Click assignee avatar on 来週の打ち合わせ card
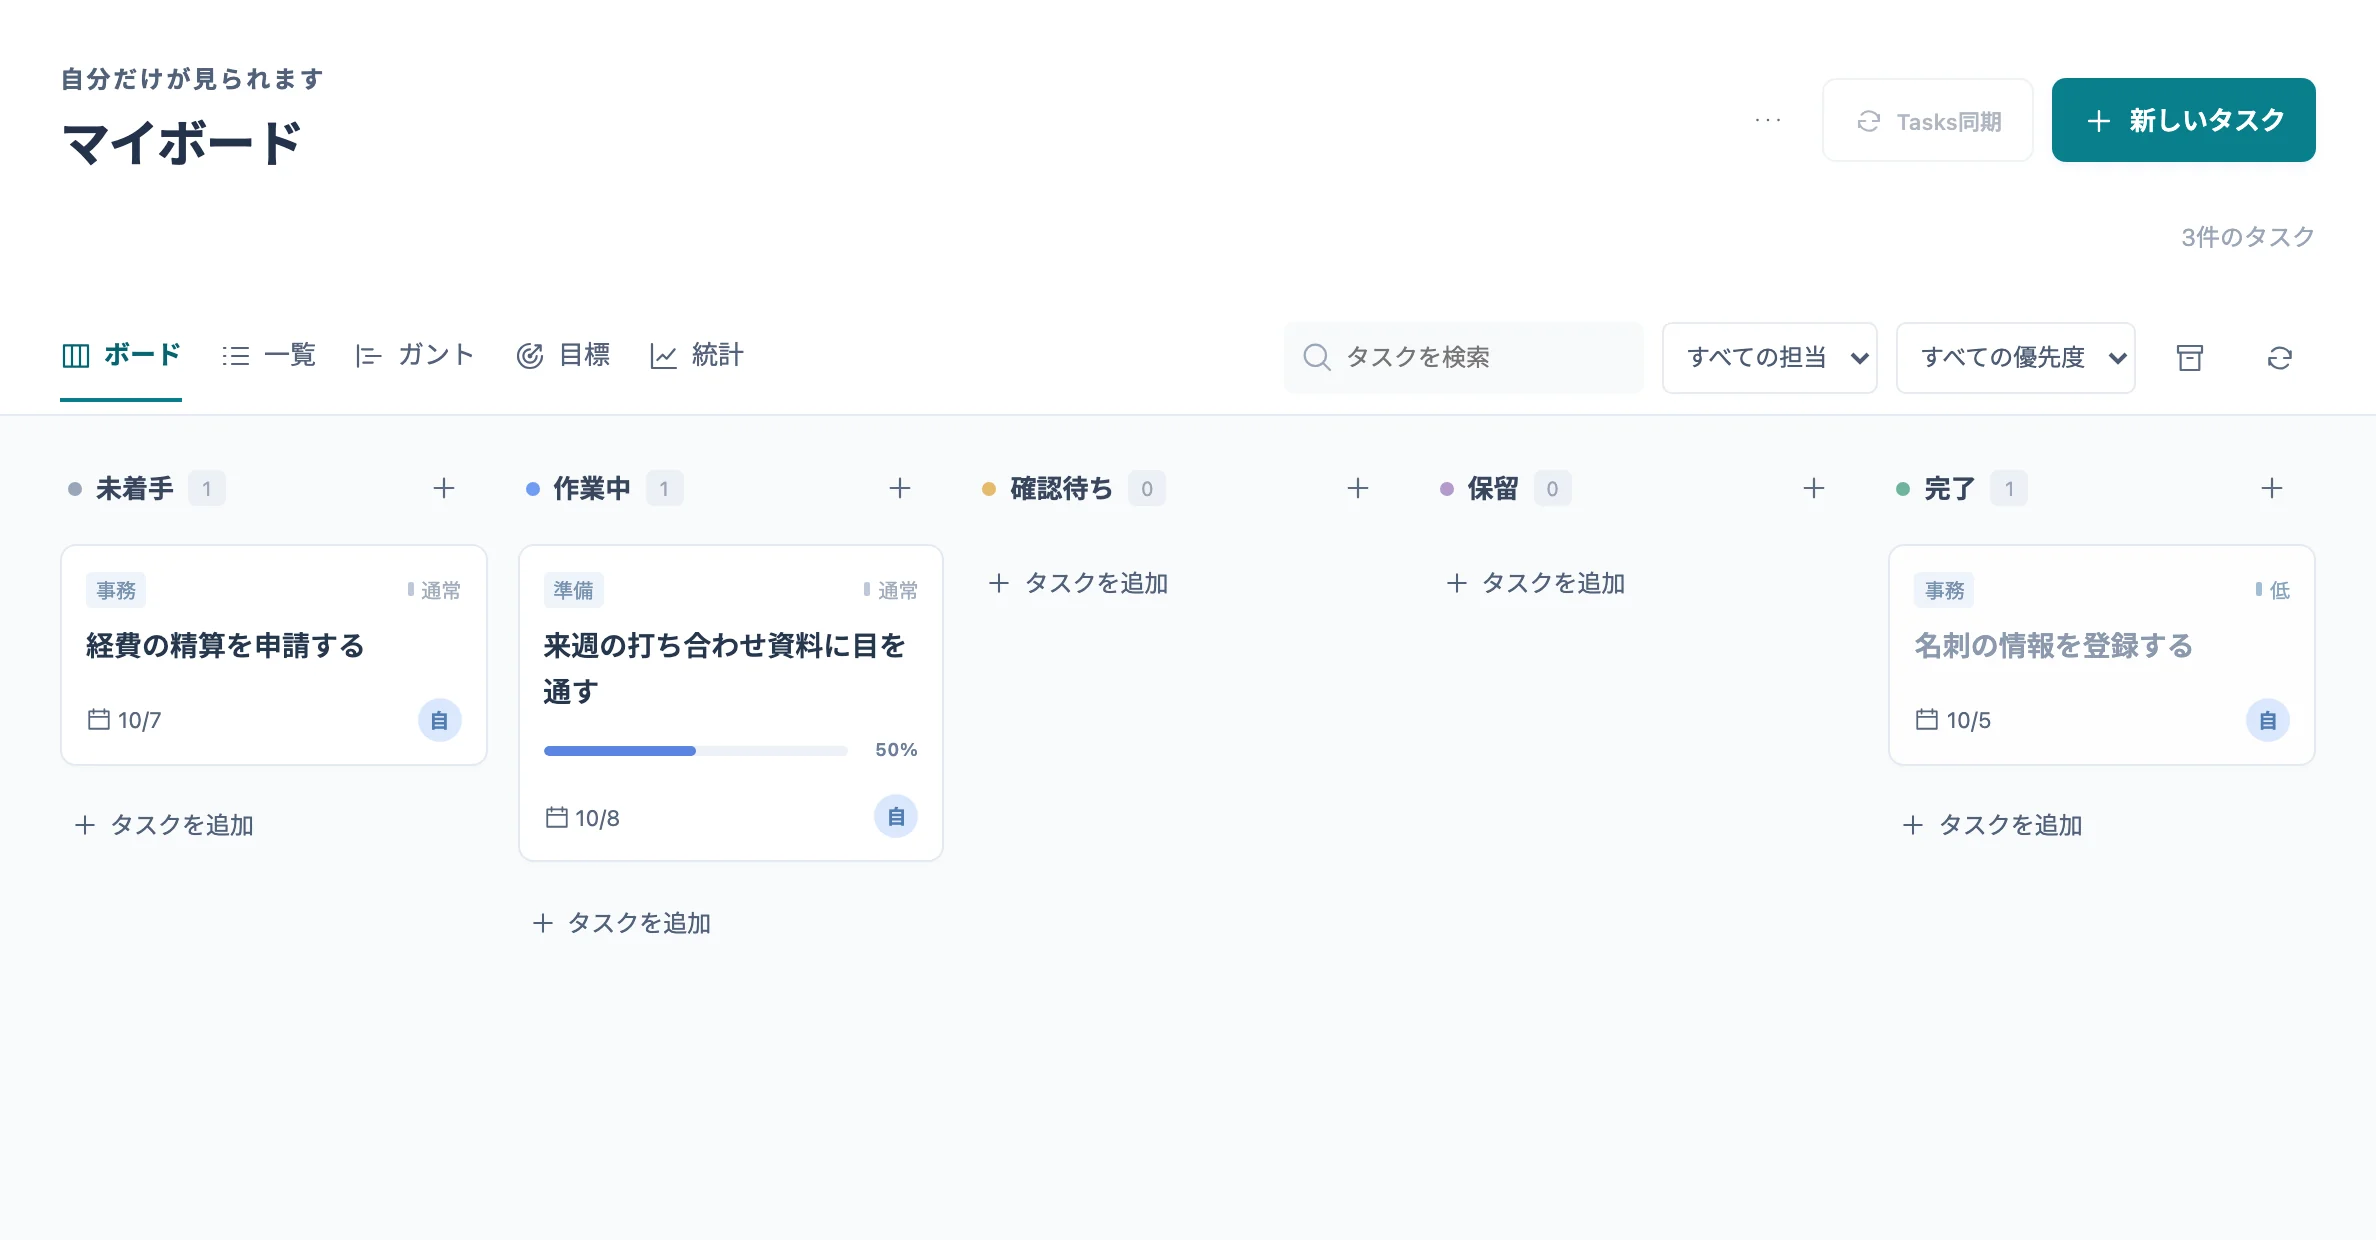Image resolution: width=2376 pixels, height=1240 pixels. pos(896,817)
